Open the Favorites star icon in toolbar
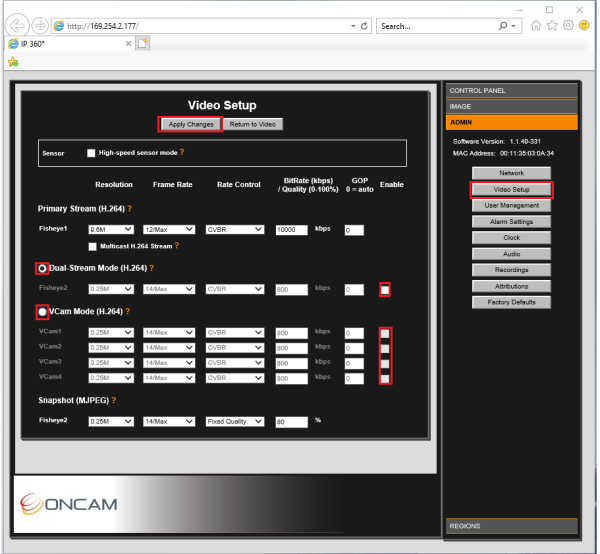This screenshot has width=600, height=554. coord(552,26)
